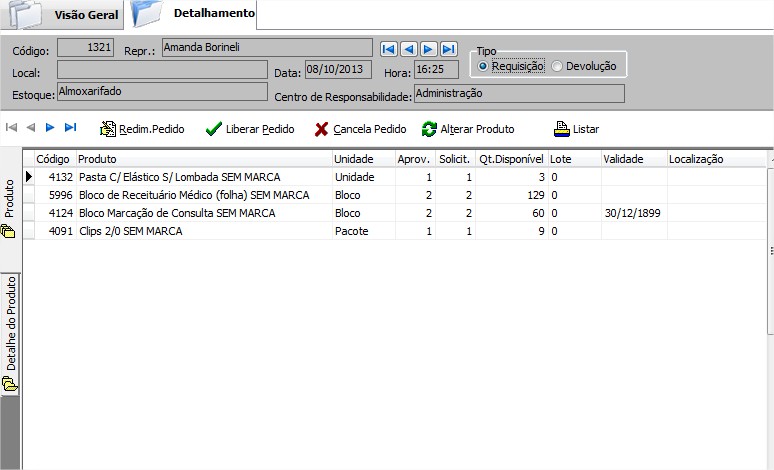The image size is (774, 470).
Task: Click the Alterar Produto refresh icon
Action: pyautogui.click(x=429, y=129)
